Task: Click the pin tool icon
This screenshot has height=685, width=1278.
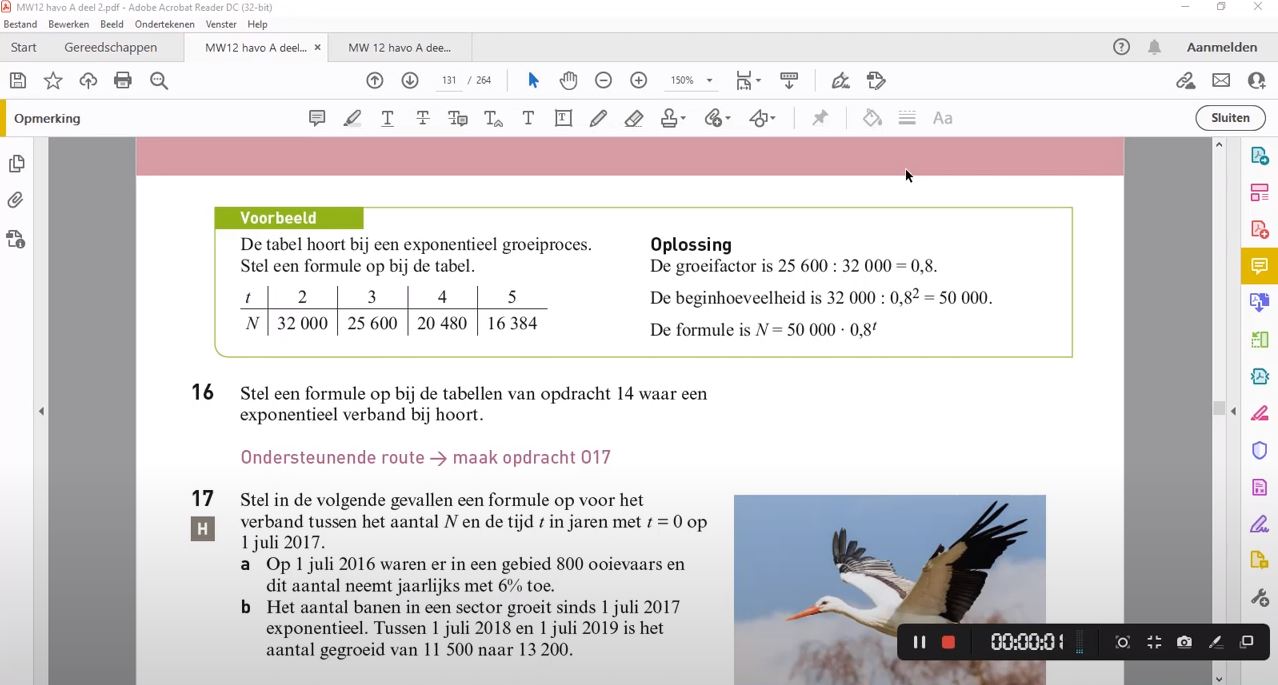Action: pos(820,118)
